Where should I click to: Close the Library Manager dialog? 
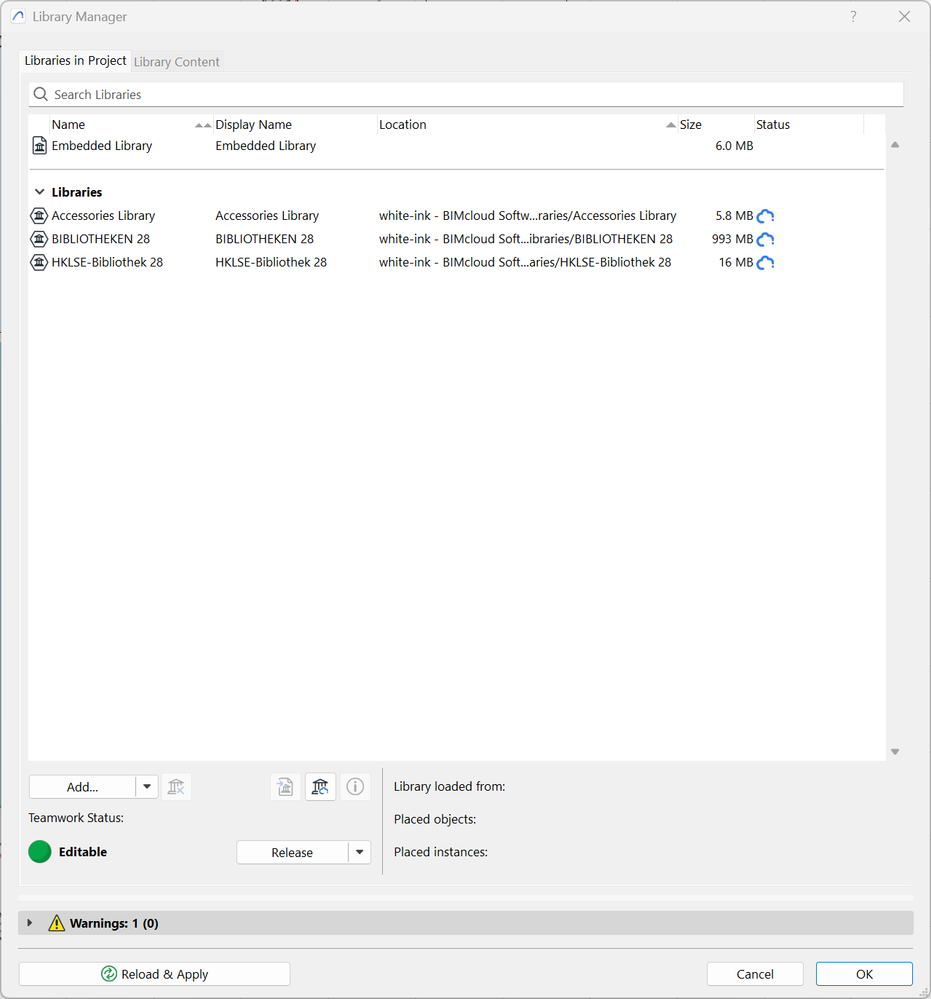click(x=904, y=17)
